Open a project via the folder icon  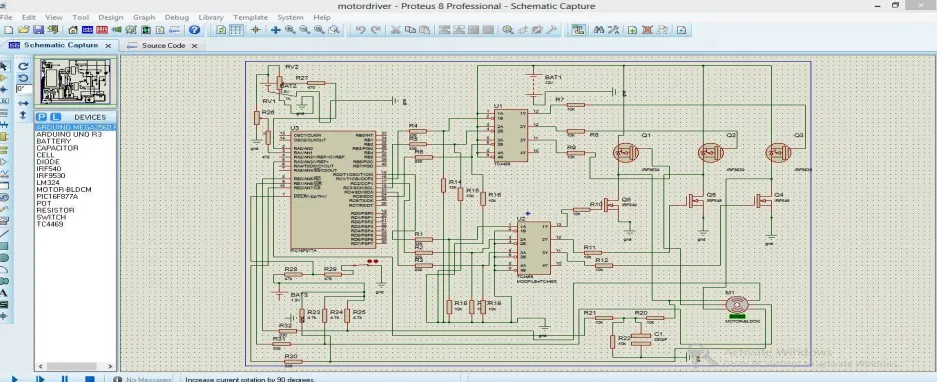23,29
